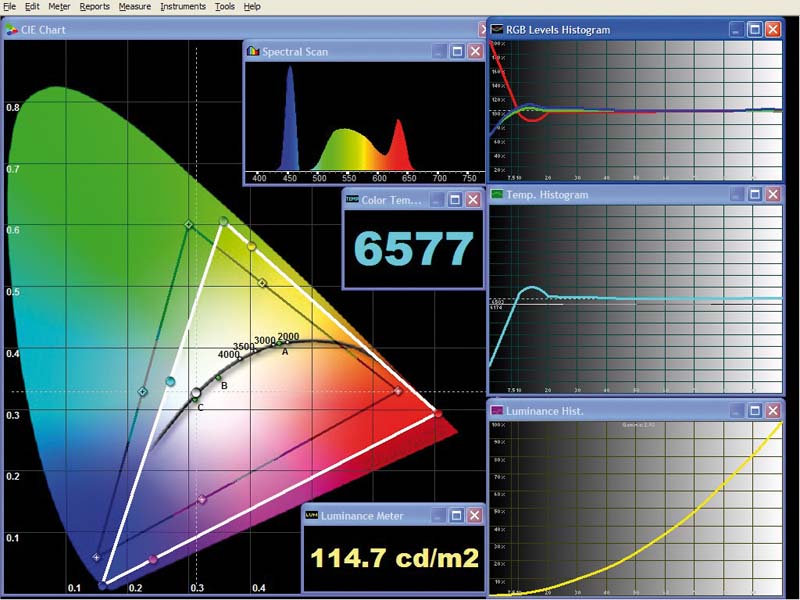Click the blue peak in Spectral Scan

290,117
